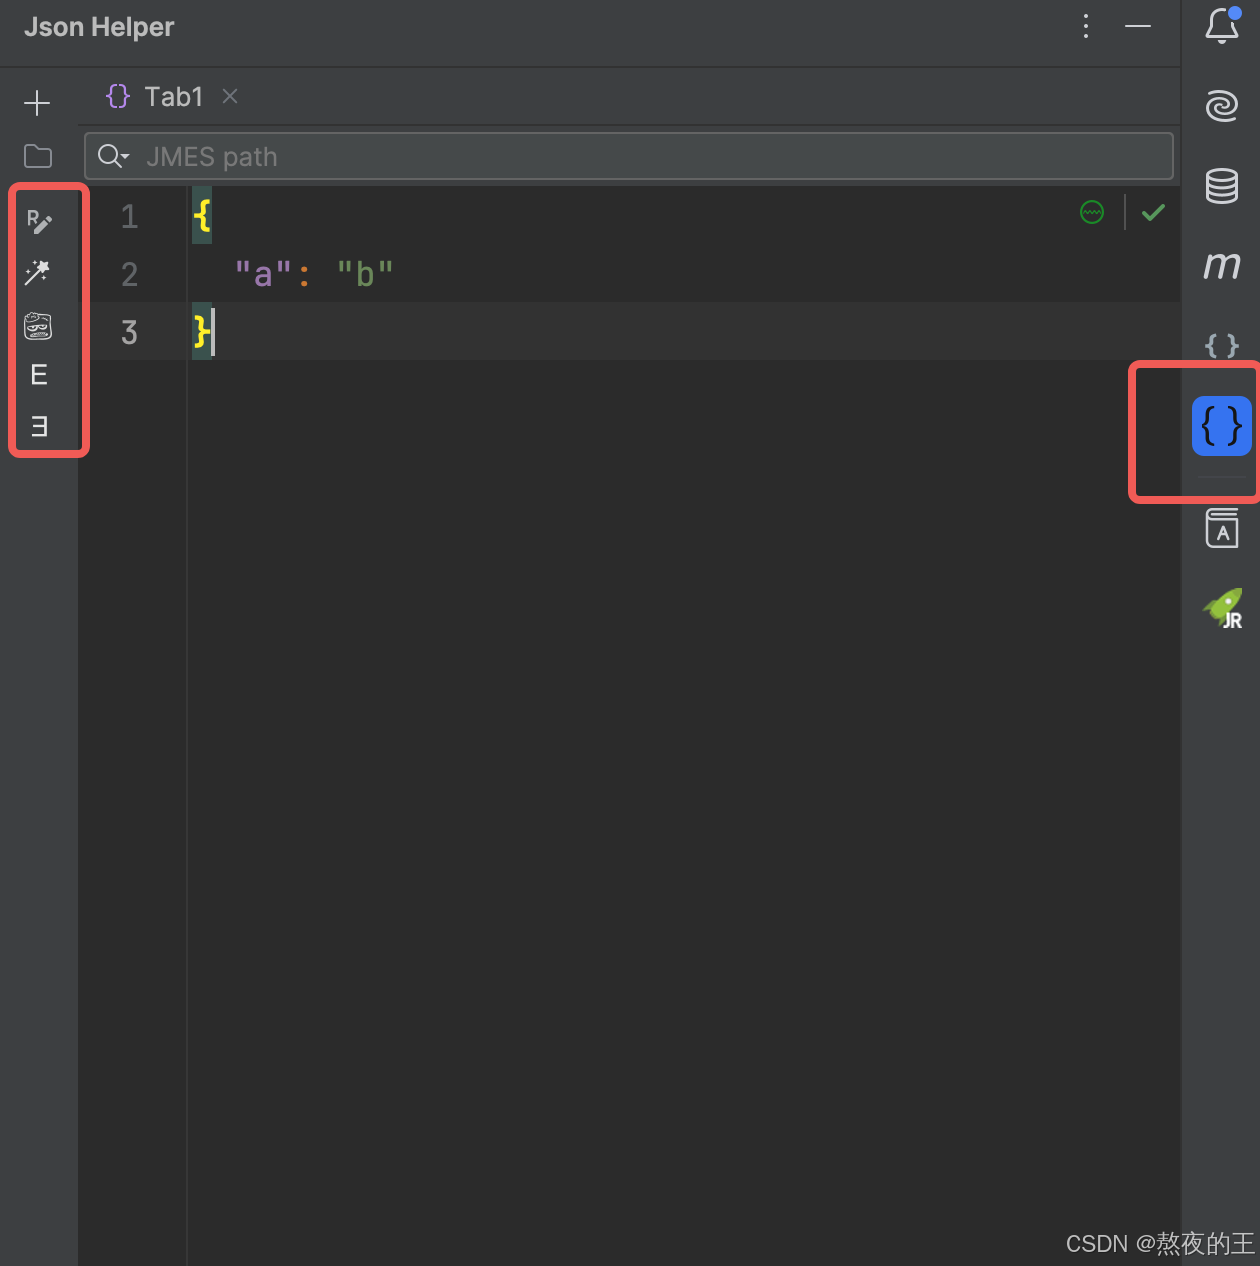Open the folder icon in left toolbar
The width and height of the screenshot is (1260, 1266).
(x=38, y=156)
